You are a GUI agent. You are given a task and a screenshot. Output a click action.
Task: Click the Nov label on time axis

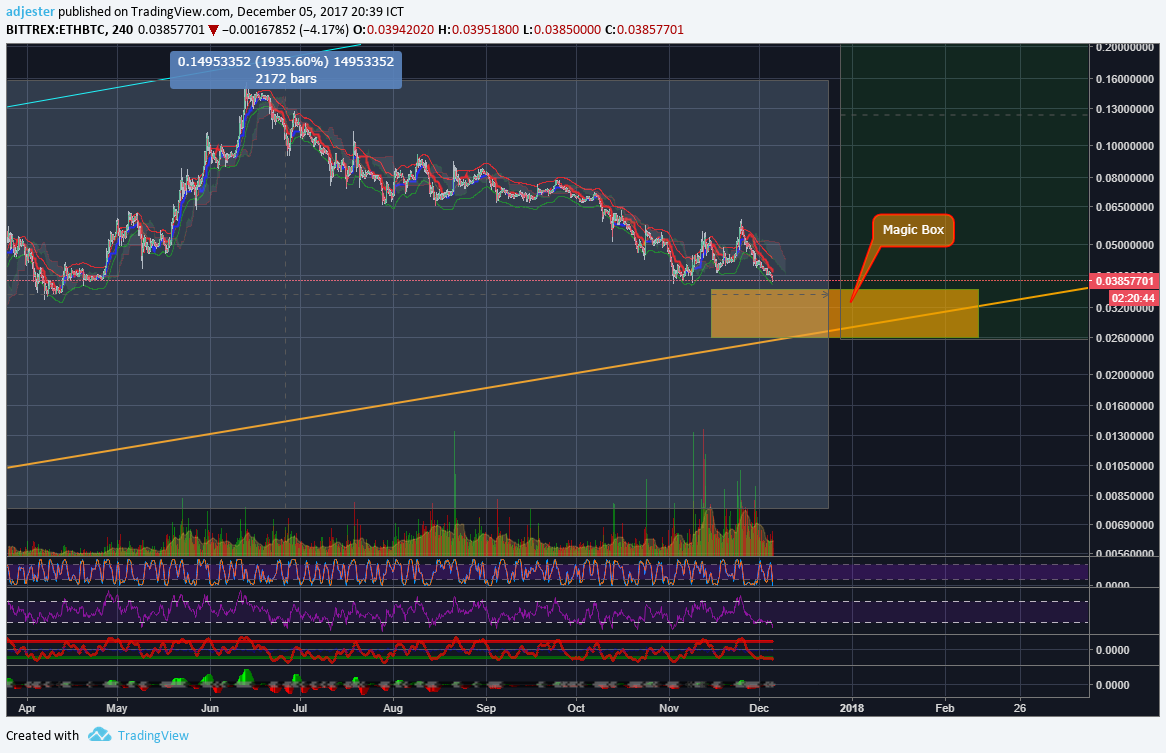click(669, 708)
